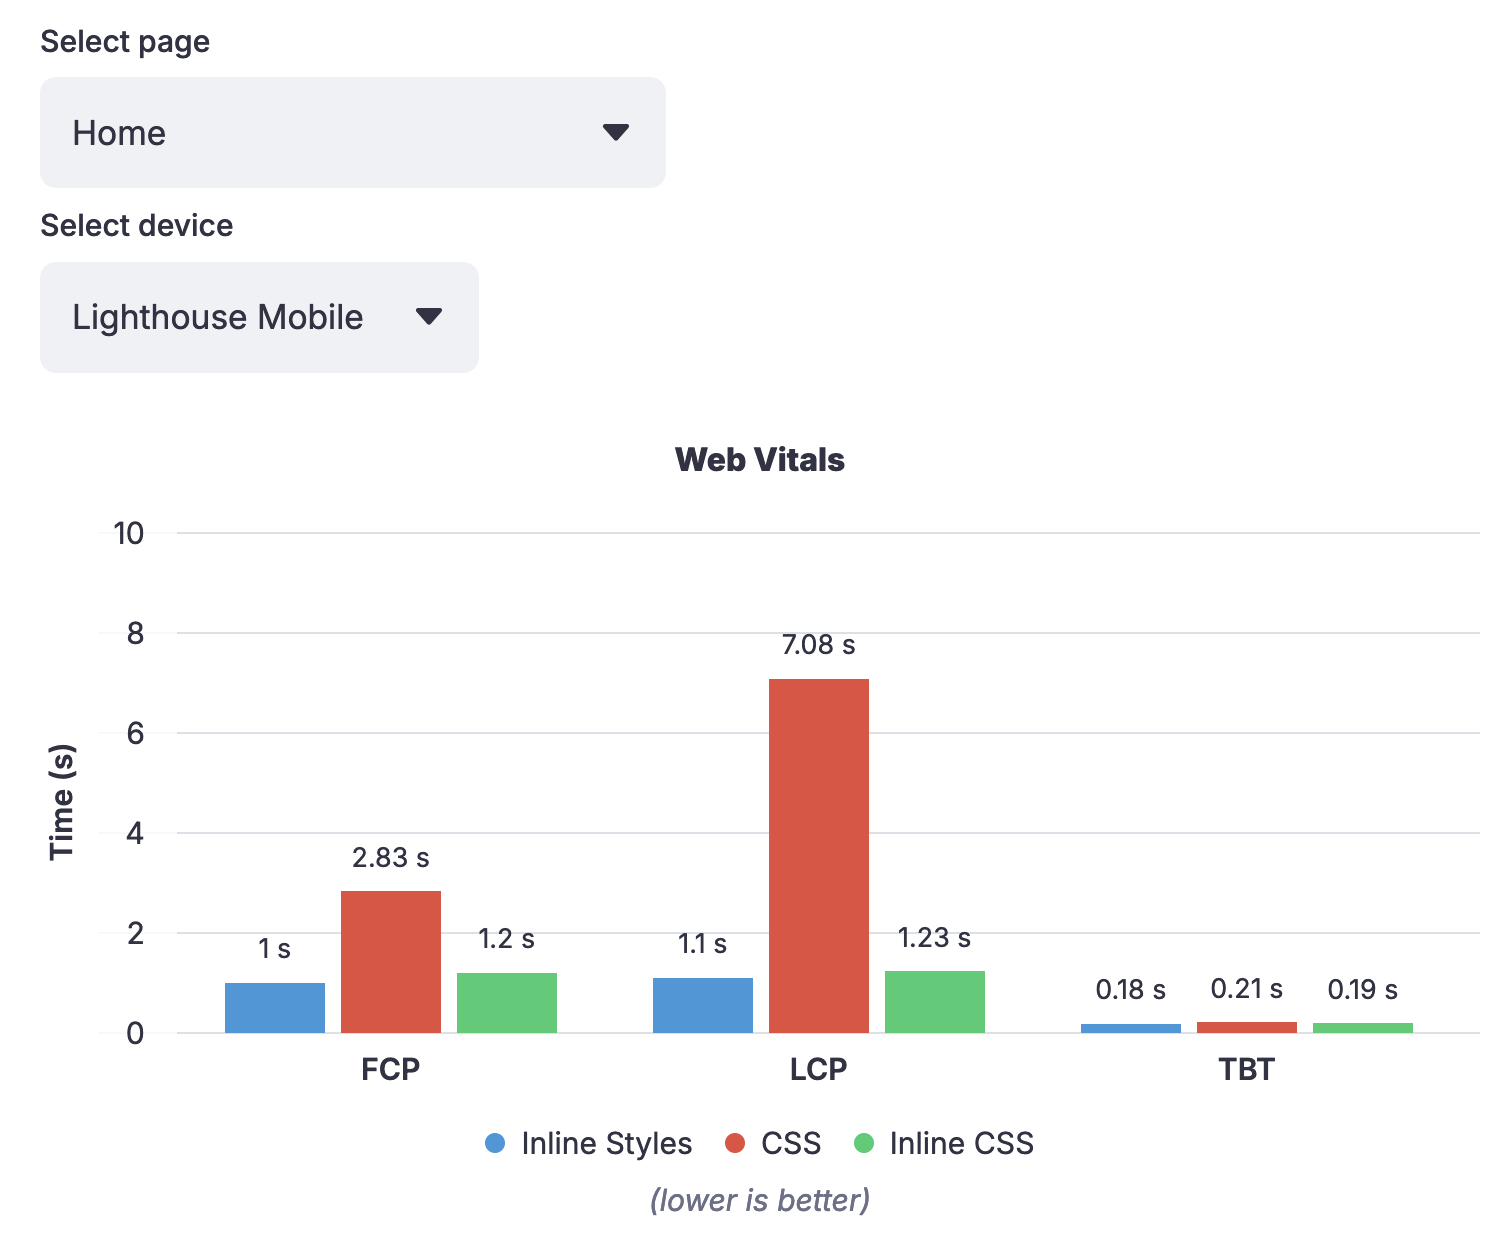The image size is (1508, 1240).
Task: Click the blue Inline Styles legend dot
Action: (x=495, y=1143)
